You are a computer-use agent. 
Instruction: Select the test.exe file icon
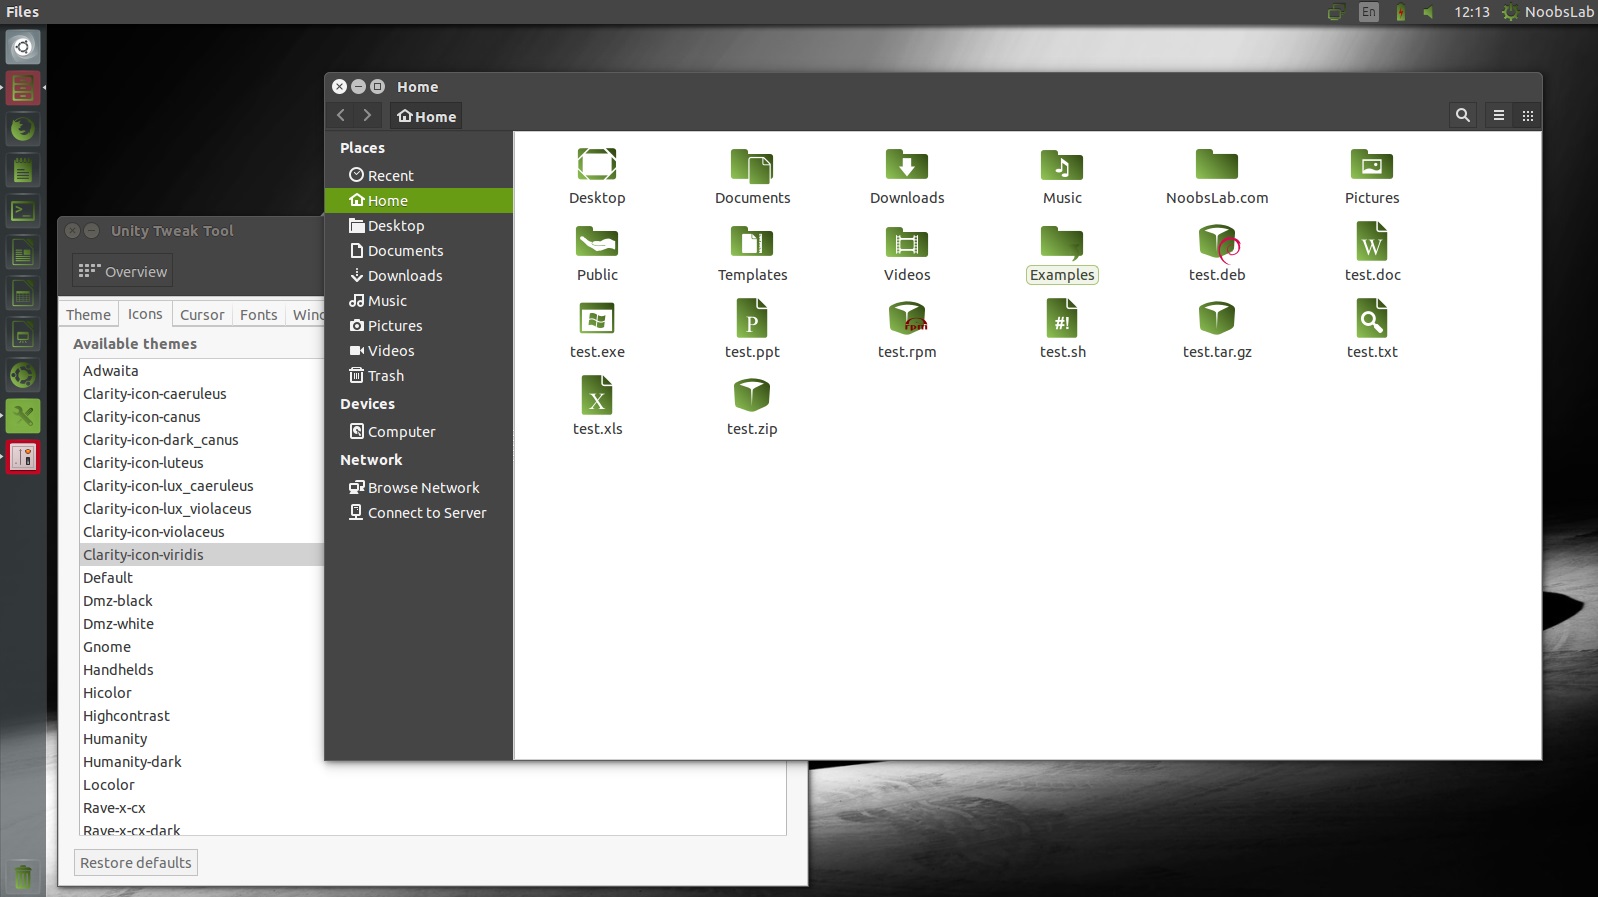point(597,318)
